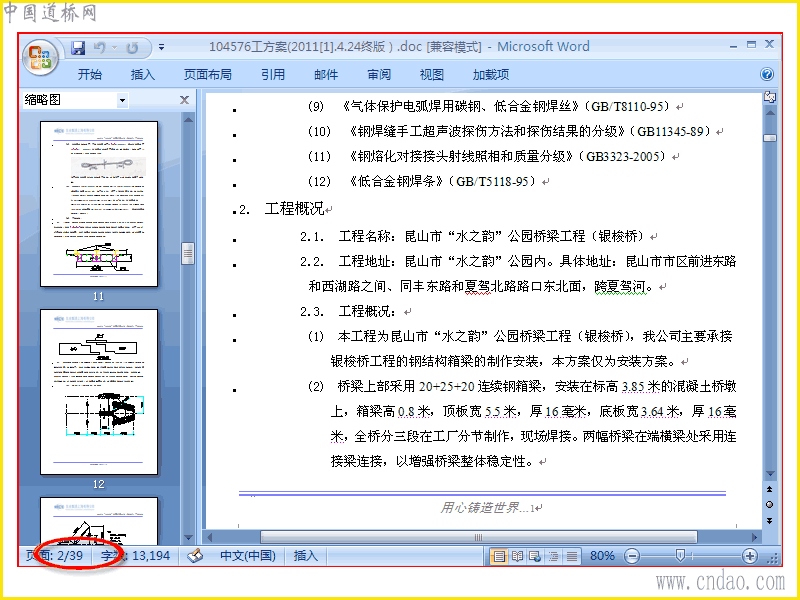Screen dimensions: 800x600
Task: Zoom out with the minus button
Action: click(x=632, y=556)
